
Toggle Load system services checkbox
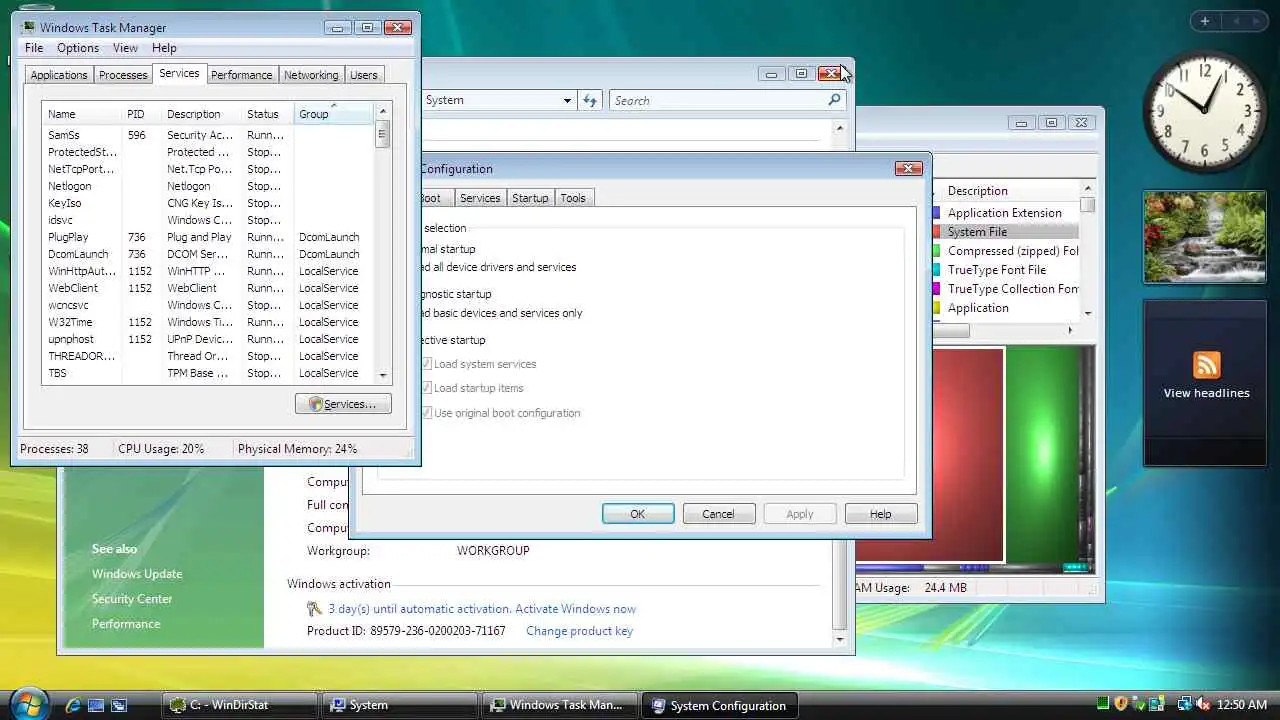427,364
